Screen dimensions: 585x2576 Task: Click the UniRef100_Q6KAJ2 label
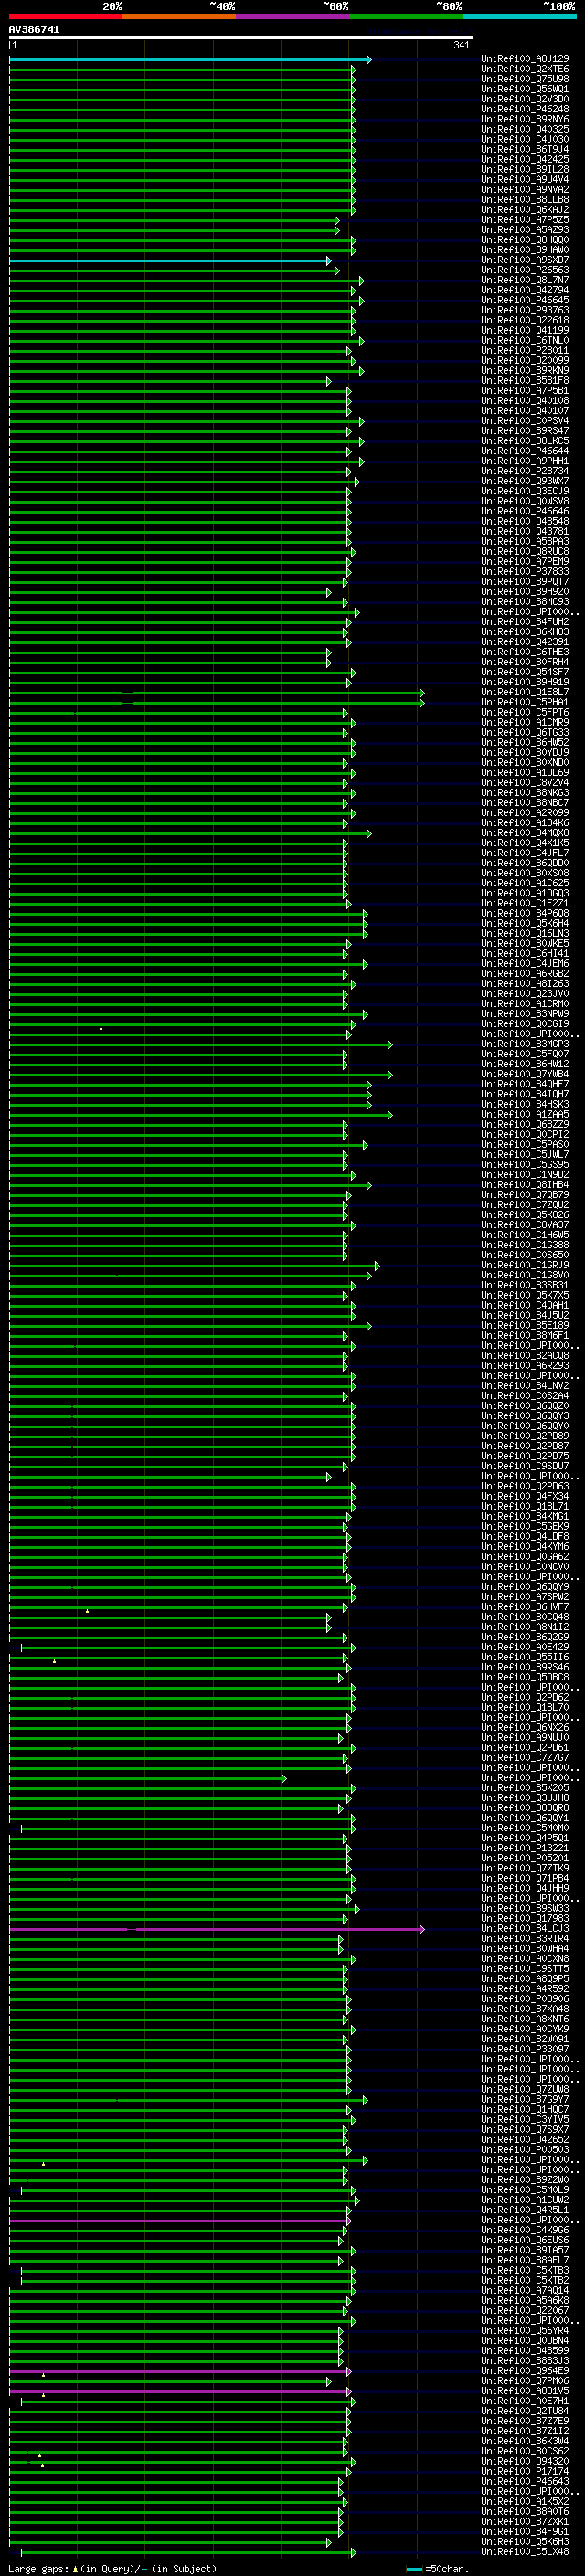point(525,210)
